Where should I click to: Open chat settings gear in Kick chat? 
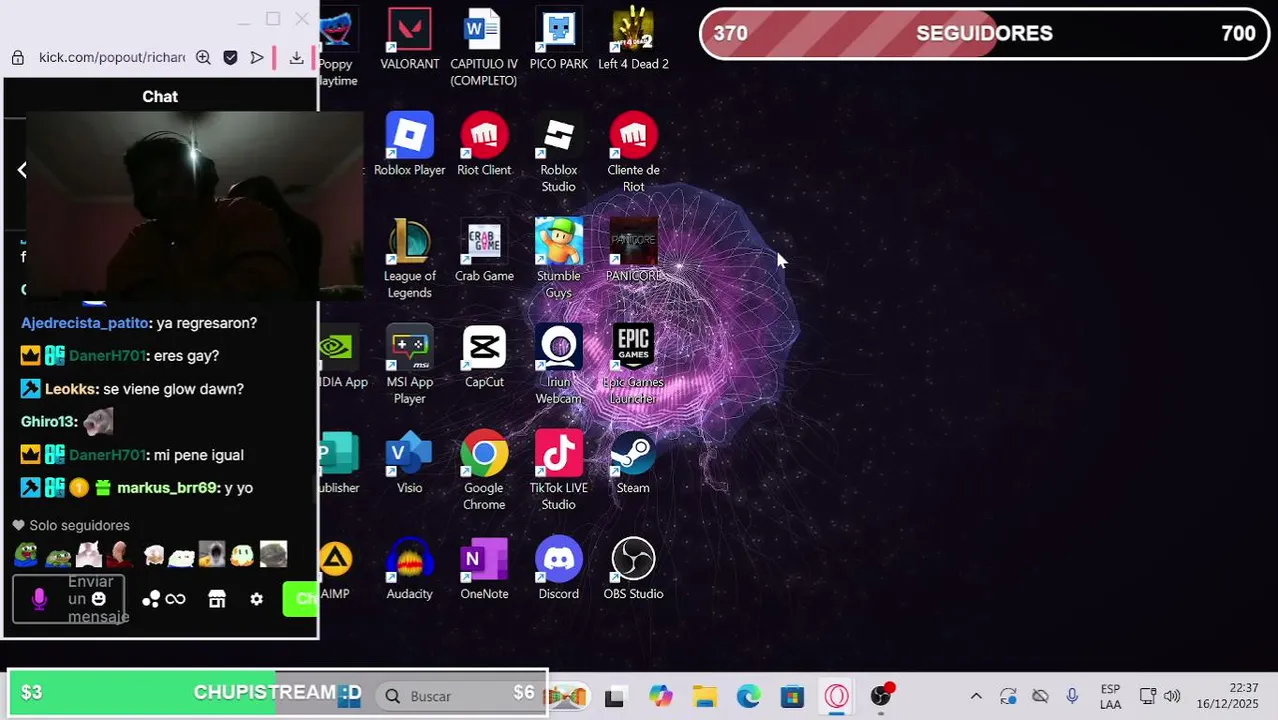click(257, 599)
